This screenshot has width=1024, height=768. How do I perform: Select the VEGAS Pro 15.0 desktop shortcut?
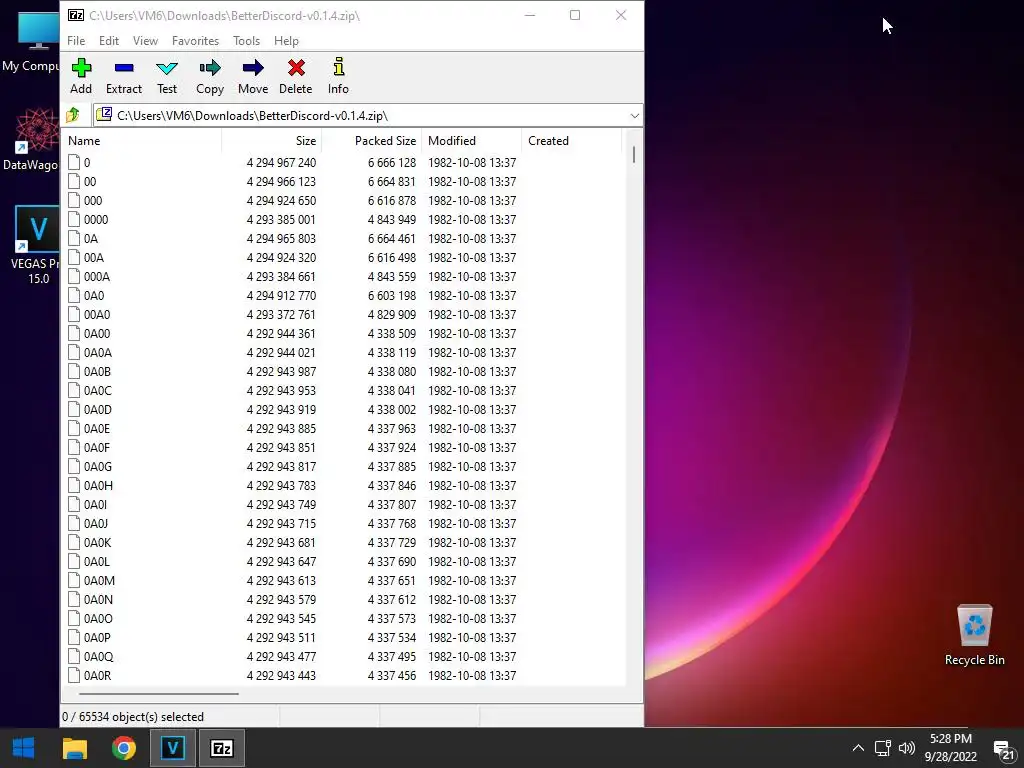click(x=36, y=244)
